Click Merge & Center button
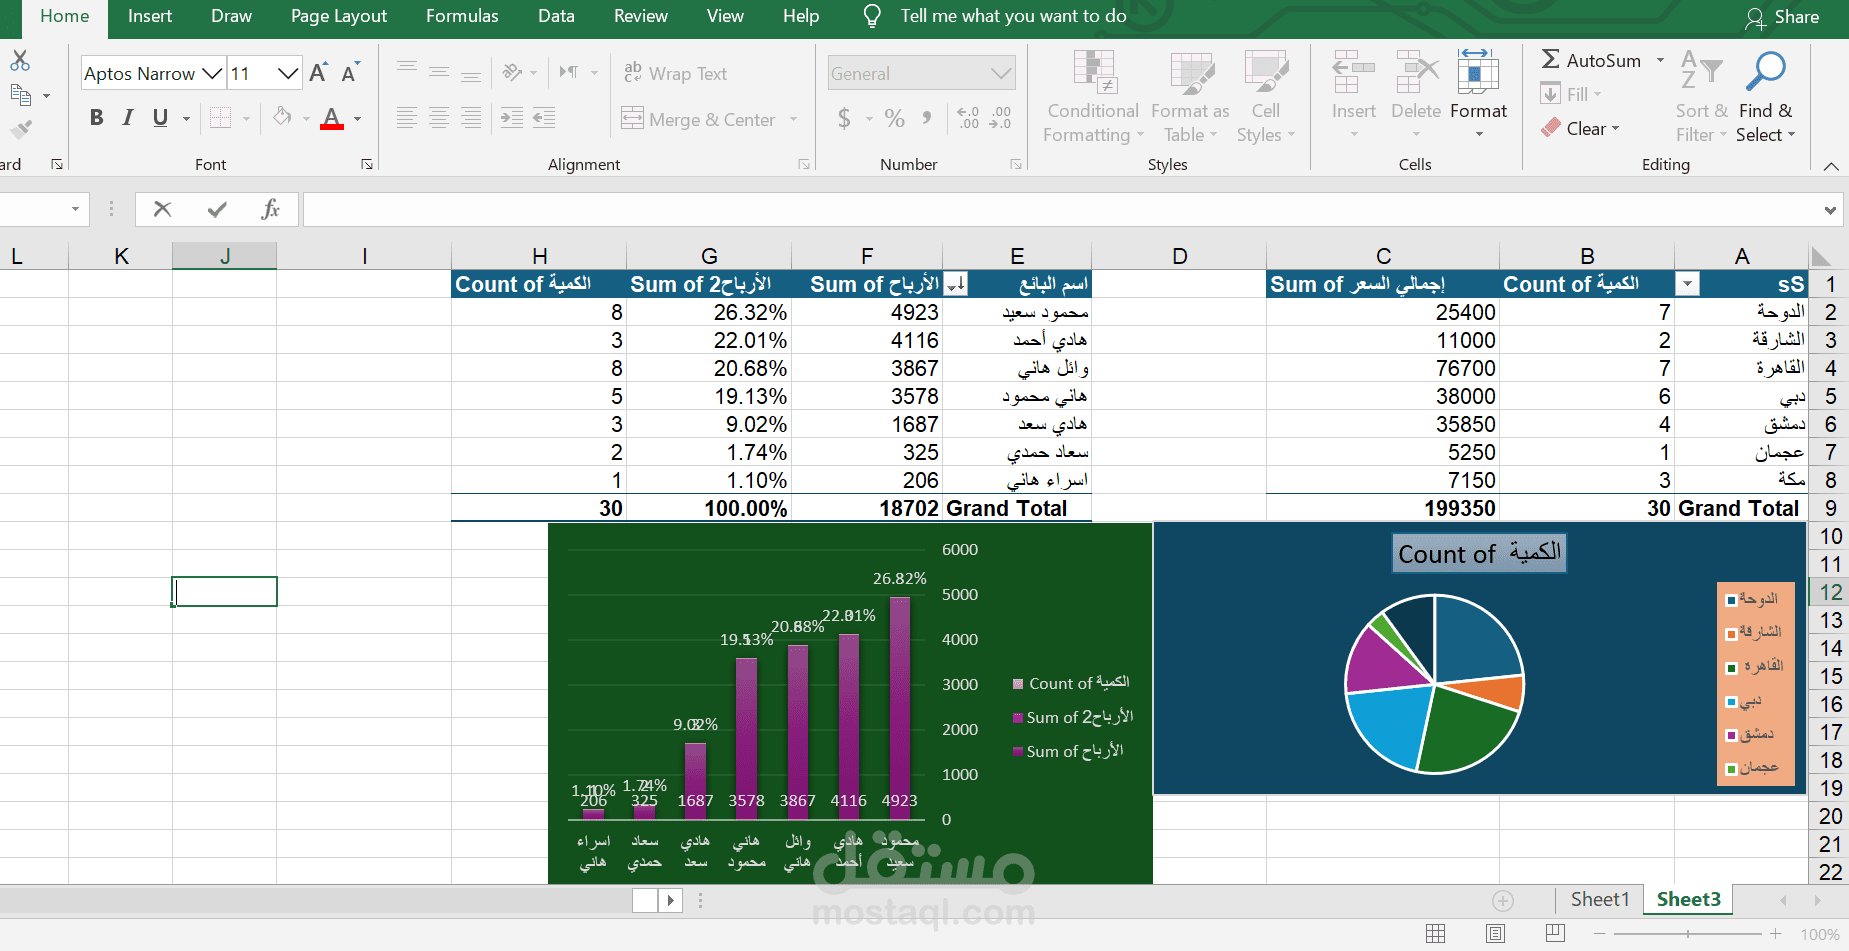 point(698,119)
